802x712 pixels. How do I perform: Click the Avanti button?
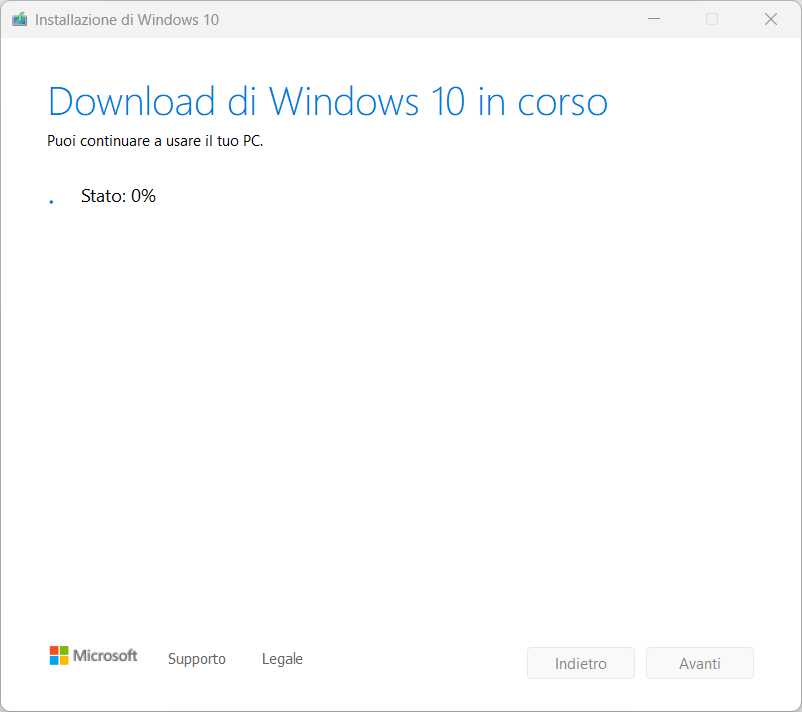tap(700, 663)
